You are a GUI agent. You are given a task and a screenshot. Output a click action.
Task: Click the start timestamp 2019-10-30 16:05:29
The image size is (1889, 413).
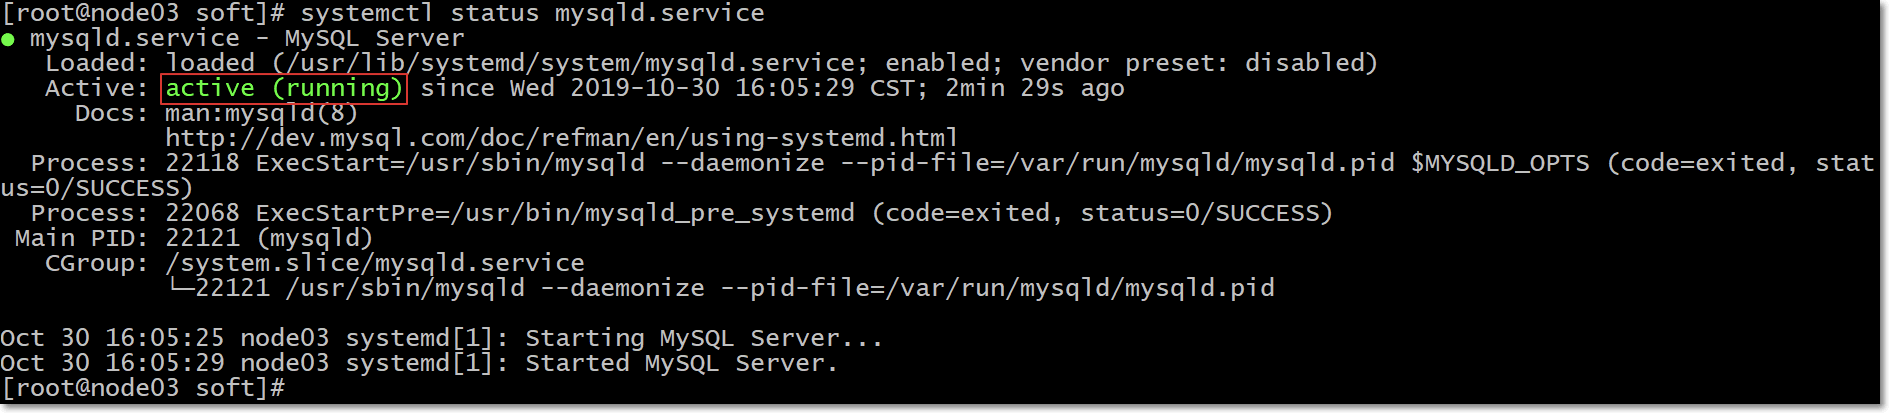(712, 88)
